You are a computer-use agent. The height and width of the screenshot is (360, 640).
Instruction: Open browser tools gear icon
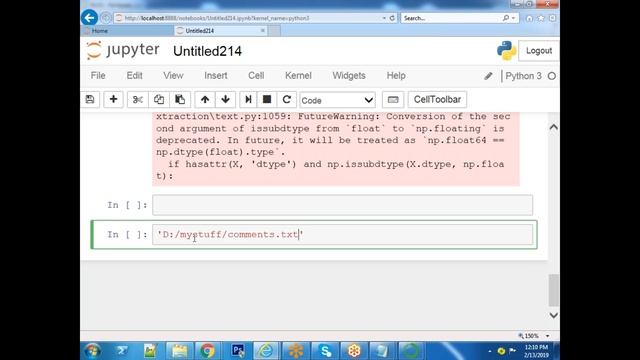[552, 18]
